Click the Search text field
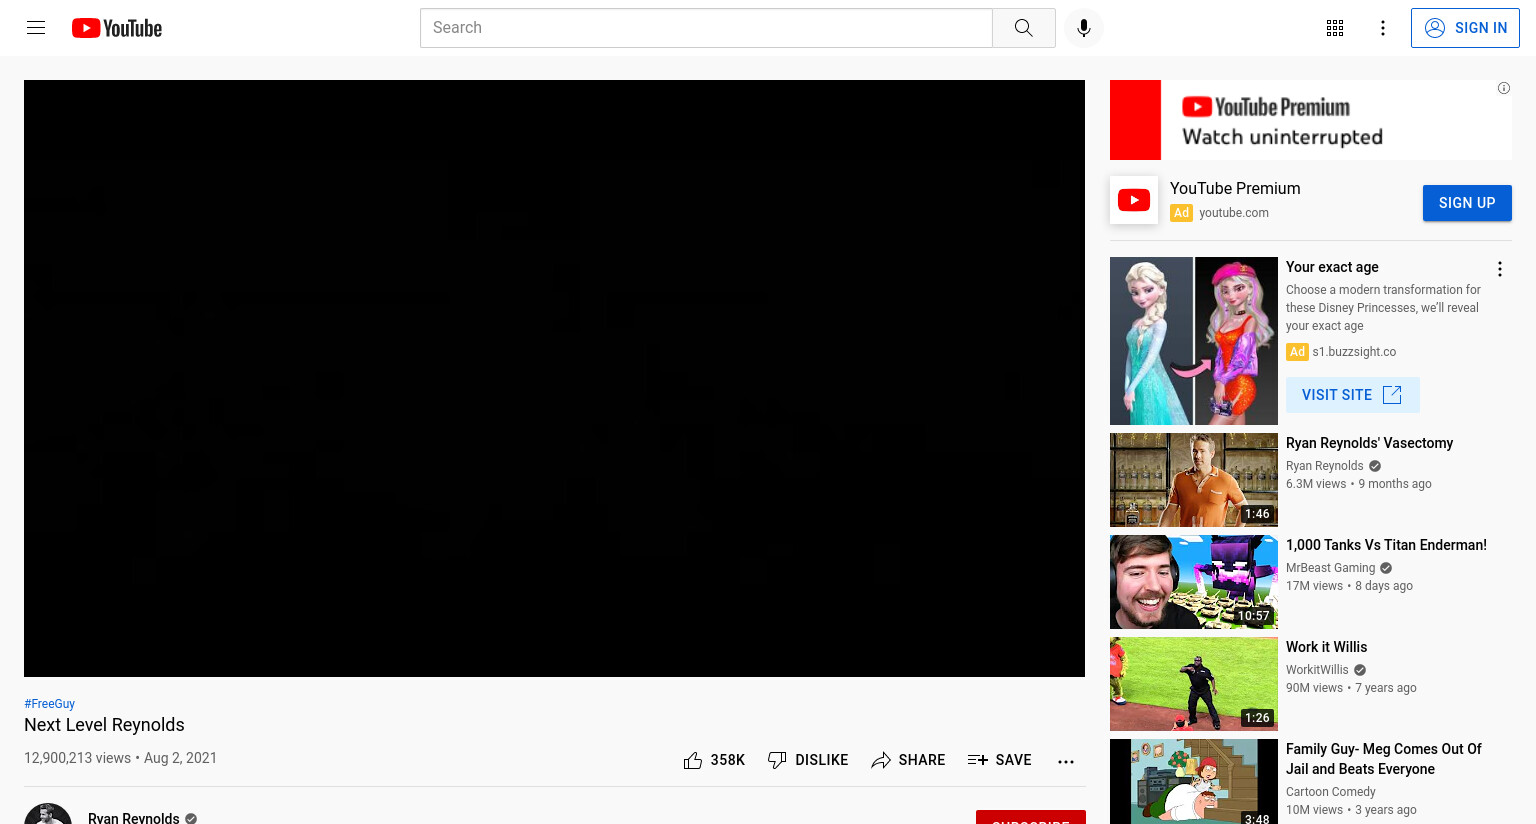 (706, 28)
